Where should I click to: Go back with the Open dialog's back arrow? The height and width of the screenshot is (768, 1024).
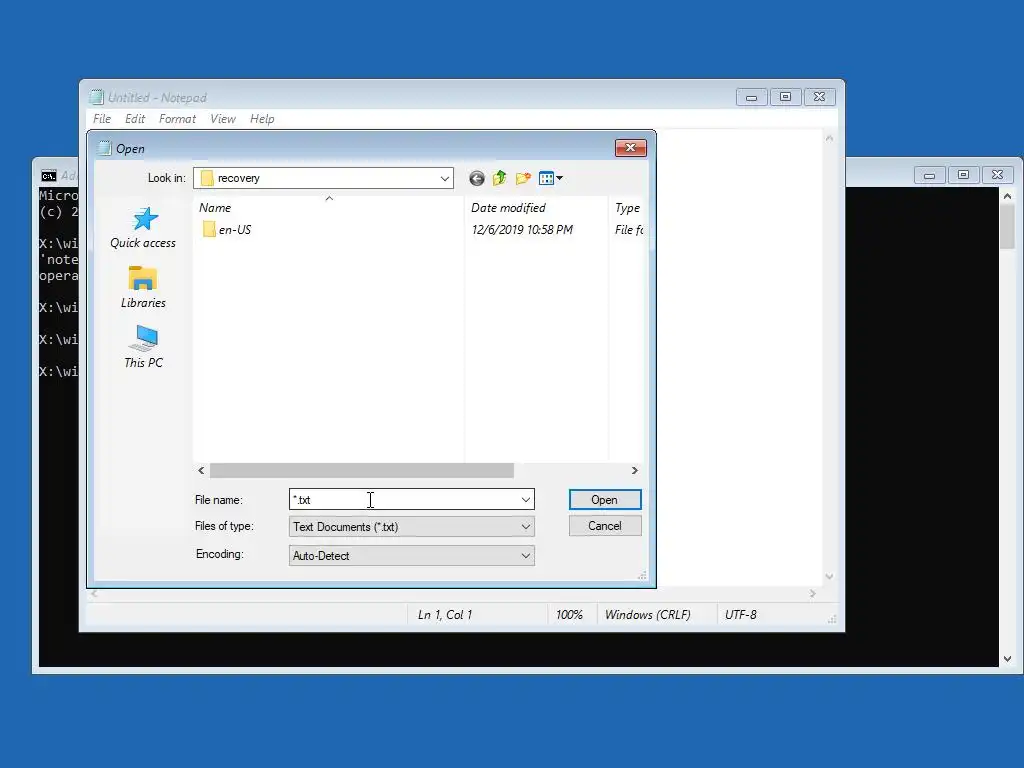[477, 178]
